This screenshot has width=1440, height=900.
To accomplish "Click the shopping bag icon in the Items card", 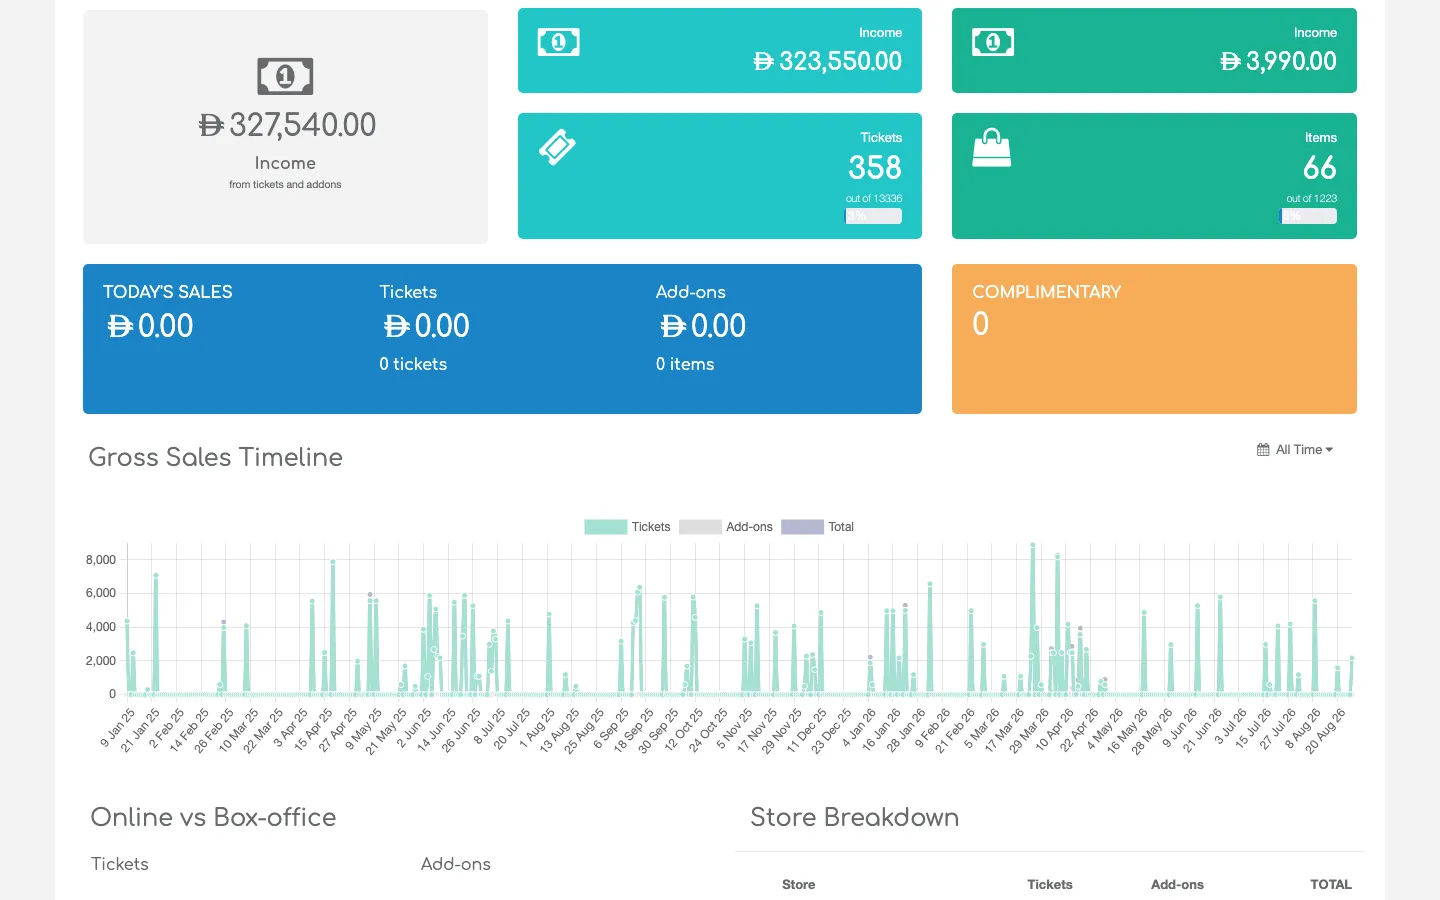I will pos(992,148).
